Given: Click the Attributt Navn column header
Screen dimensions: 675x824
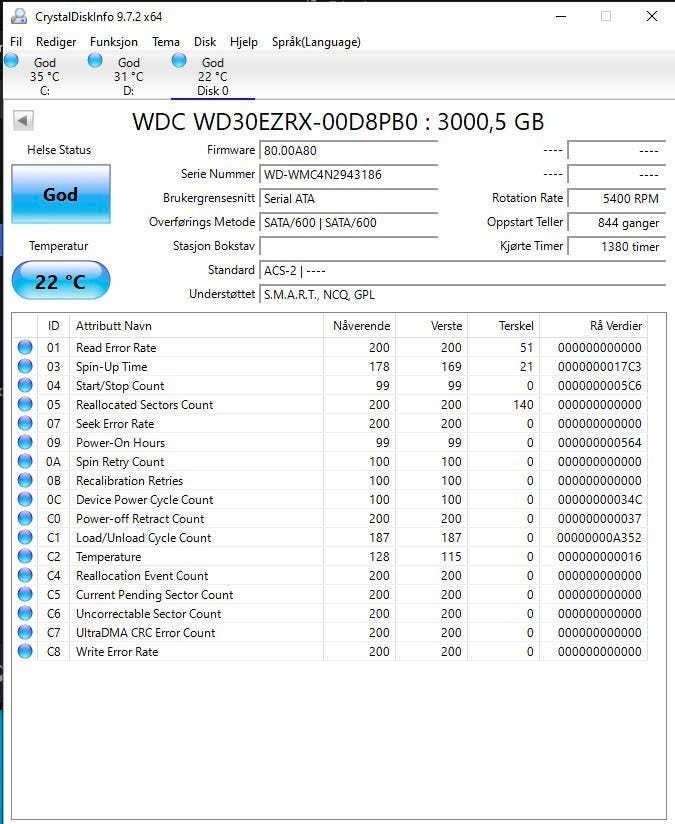Looking at the screenshot, I should (196, 326).
